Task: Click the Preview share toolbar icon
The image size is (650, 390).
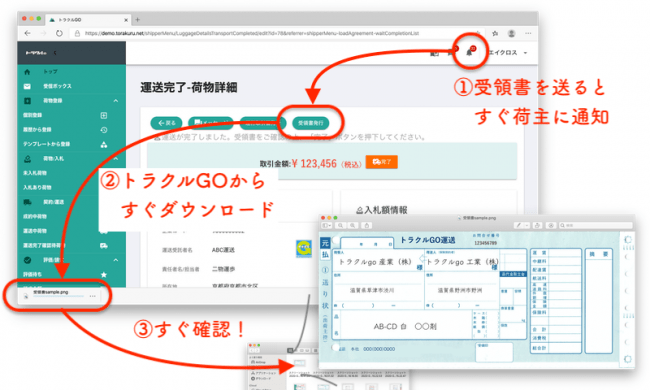Action: point(366,225)
